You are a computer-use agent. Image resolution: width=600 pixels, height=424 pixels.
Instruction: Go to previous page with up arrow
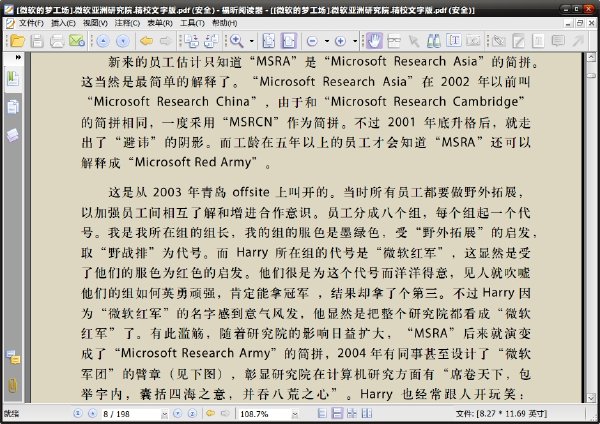tap(103, 41)
